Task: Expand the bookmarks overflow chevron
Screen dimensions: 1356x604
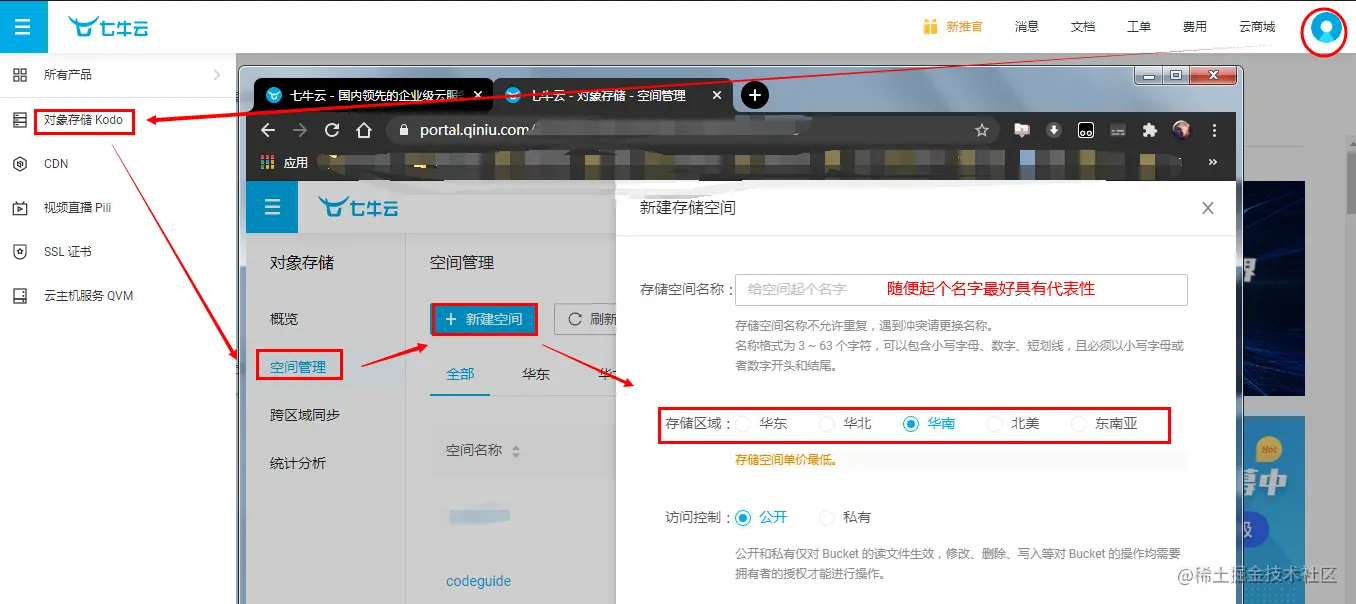Action: [x=1213, y=162]
